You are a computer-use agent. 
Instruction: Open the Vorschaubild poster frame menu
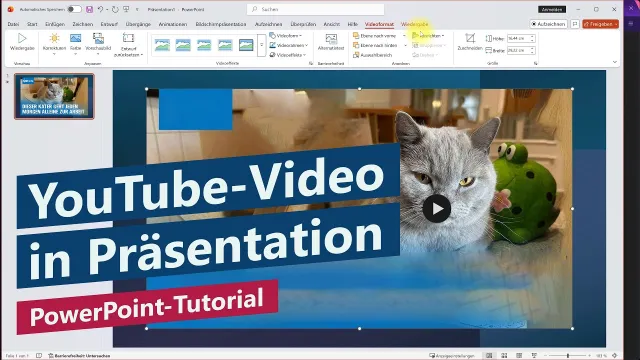[98, 44]
